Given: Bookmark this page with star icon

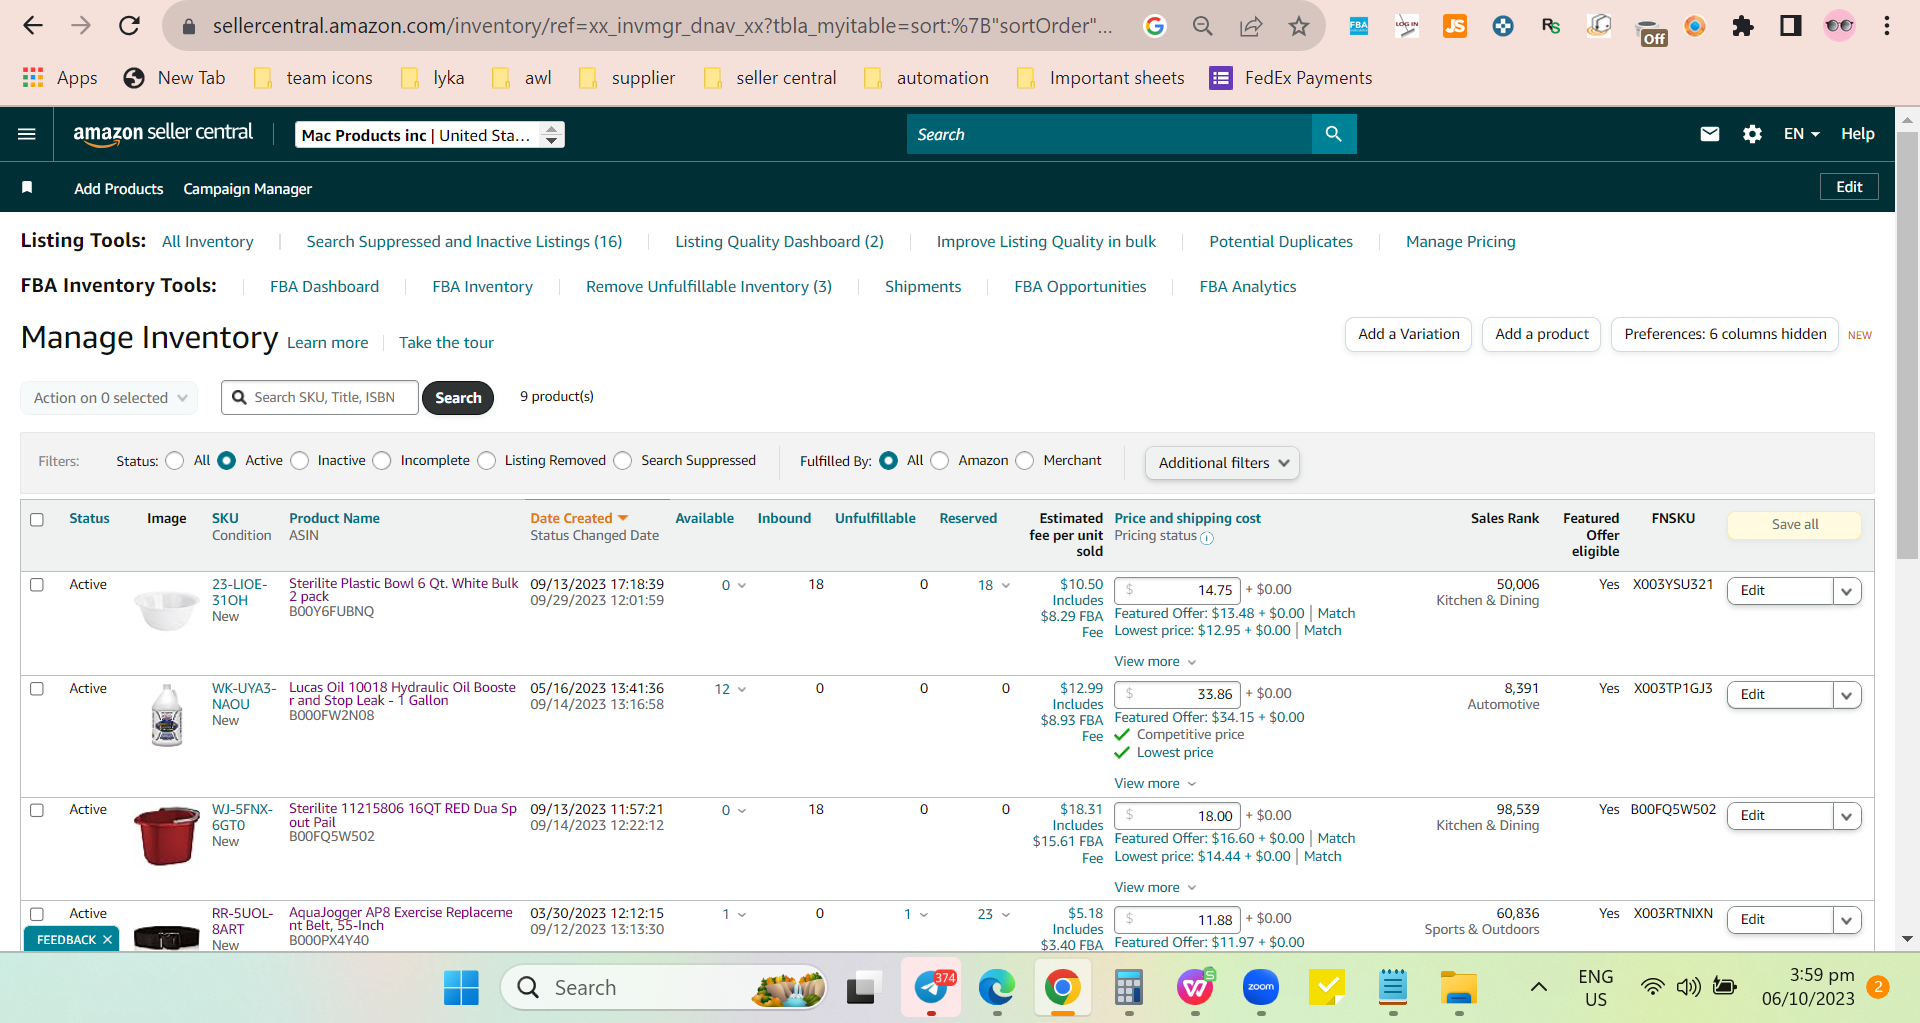Looking at the screenshot, I should tap(1299, 26).
